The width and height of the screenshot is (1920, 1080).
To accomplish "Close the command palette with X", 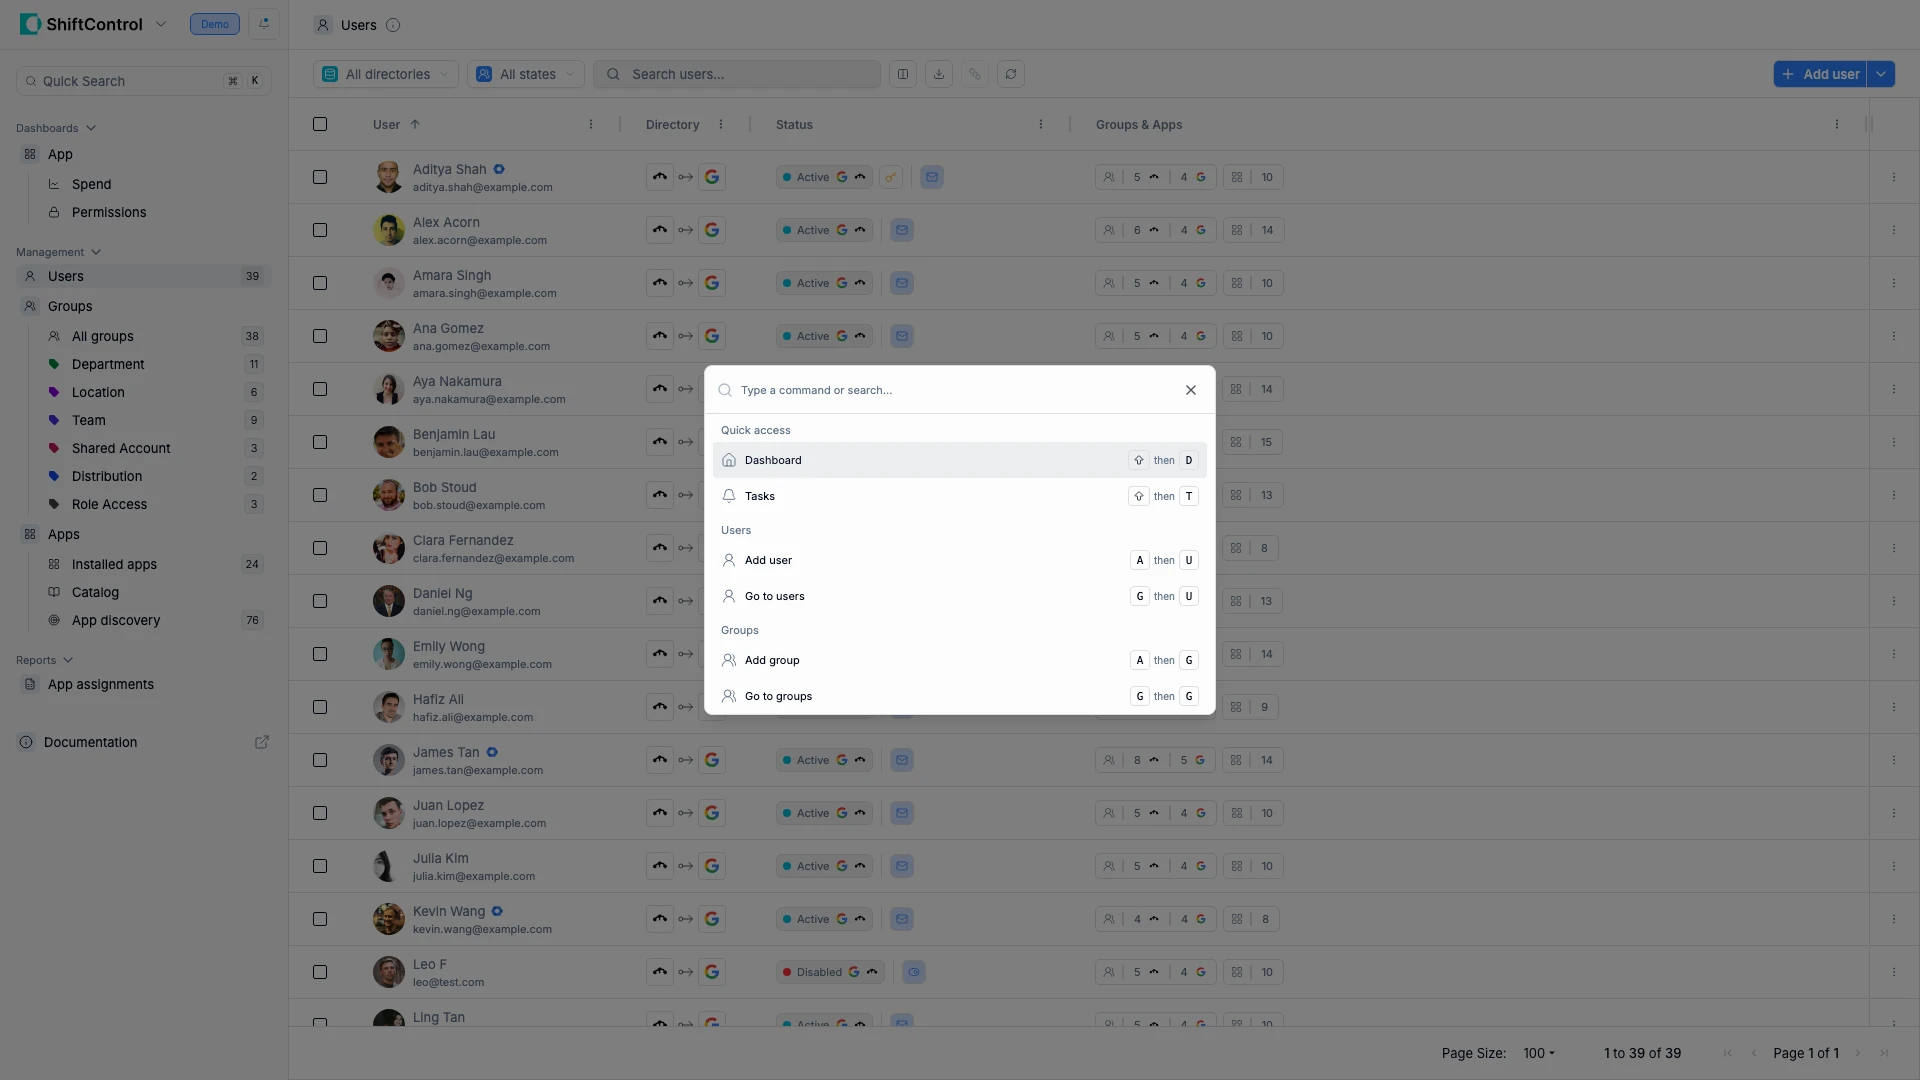I will (x=1191, y=390).
